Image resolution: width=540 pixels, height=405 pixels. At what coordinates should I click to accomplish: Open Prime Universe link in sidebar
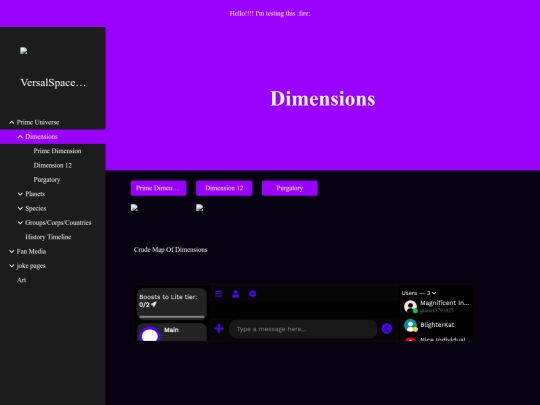(38, 122)
